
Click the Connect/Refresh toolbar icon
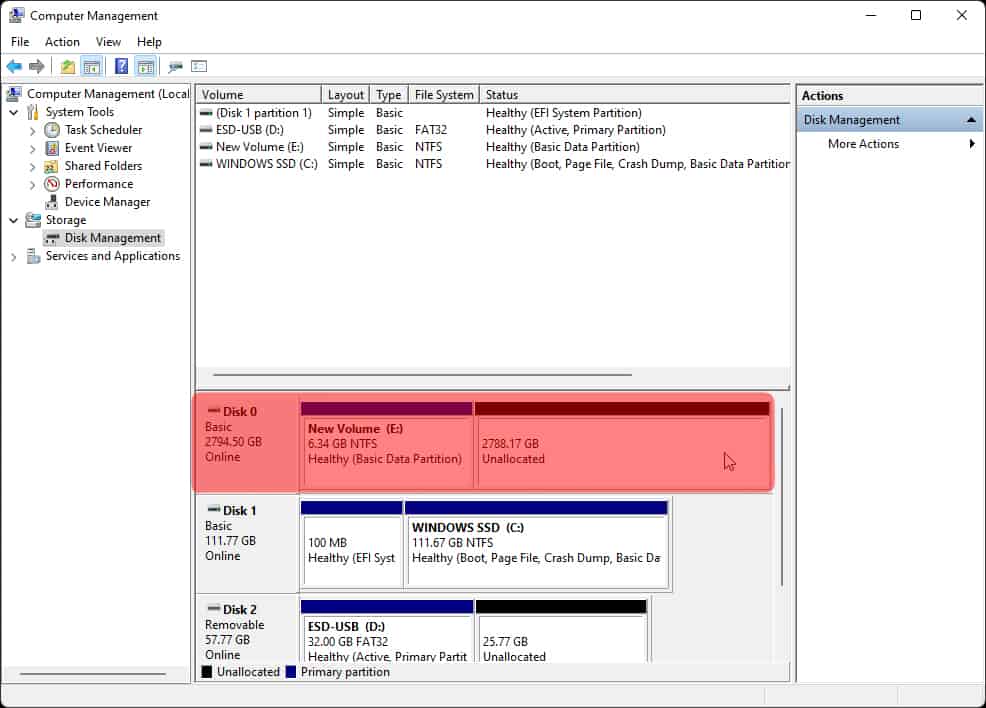click(175, 66)
